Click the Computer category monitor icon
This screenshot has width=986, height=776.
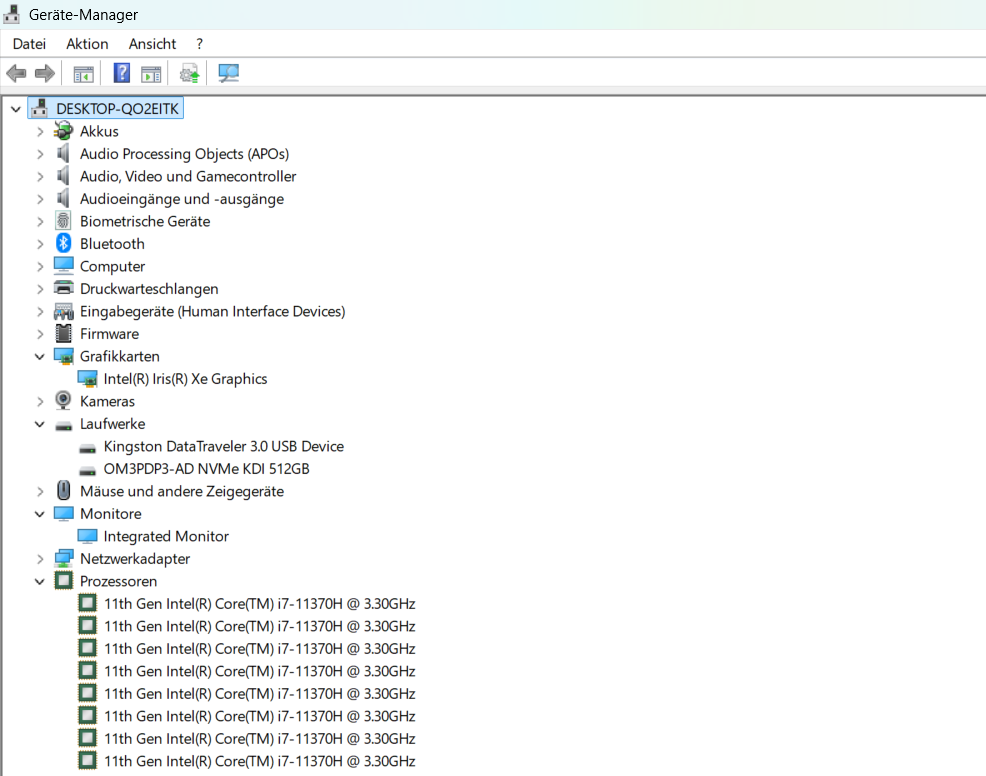coord(64,265)
